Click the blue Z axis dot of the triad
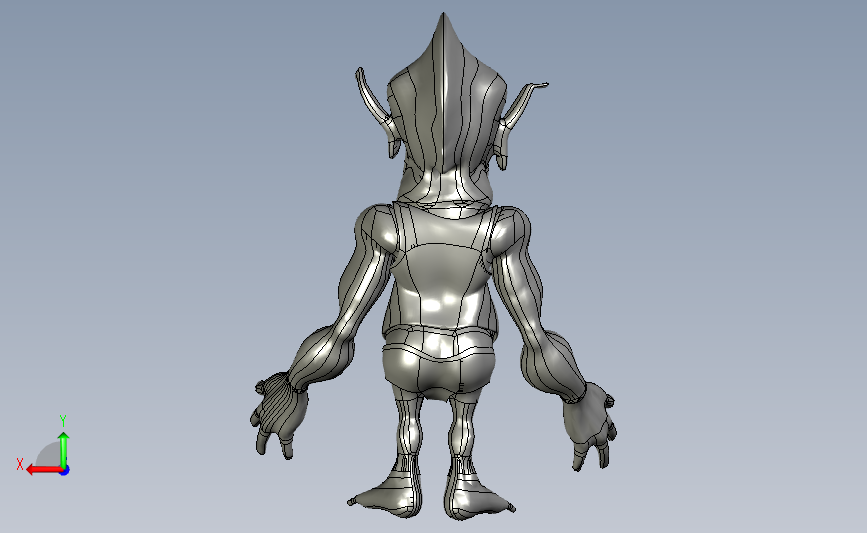Viewport: 867px width, 533px height. click(65, 471)
